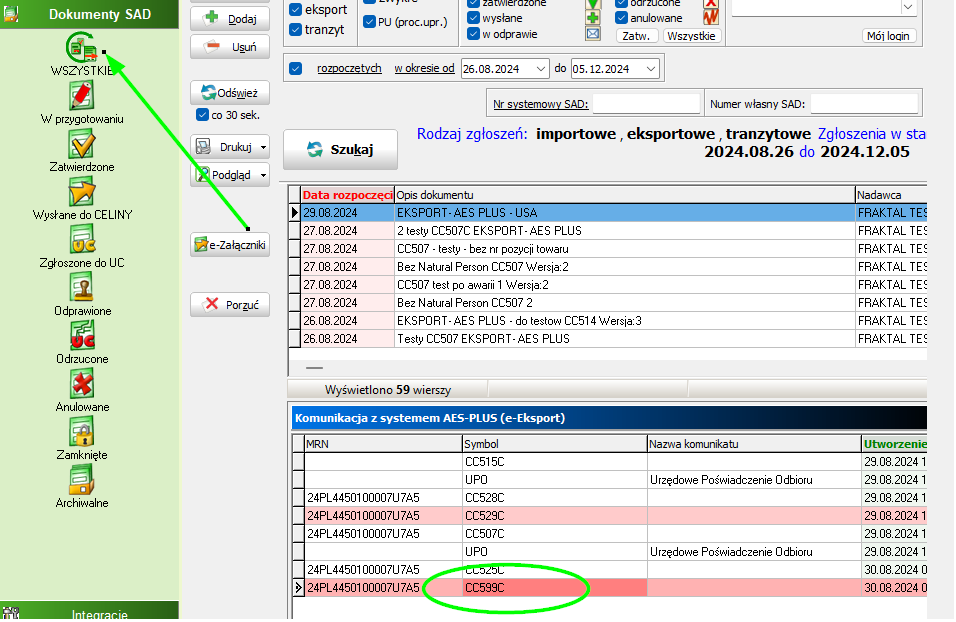Toggle the w odprawie checkbox
The image size is (956, 622).
pyautogui.click(x=473, y=34)
